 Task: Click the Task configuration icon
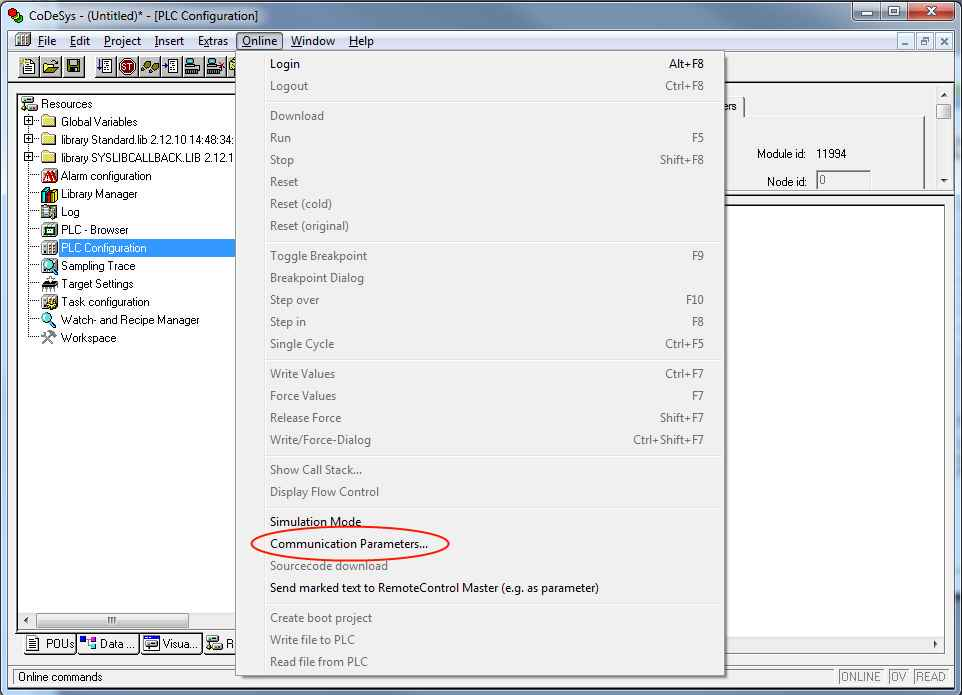click(x=49, y=302)
